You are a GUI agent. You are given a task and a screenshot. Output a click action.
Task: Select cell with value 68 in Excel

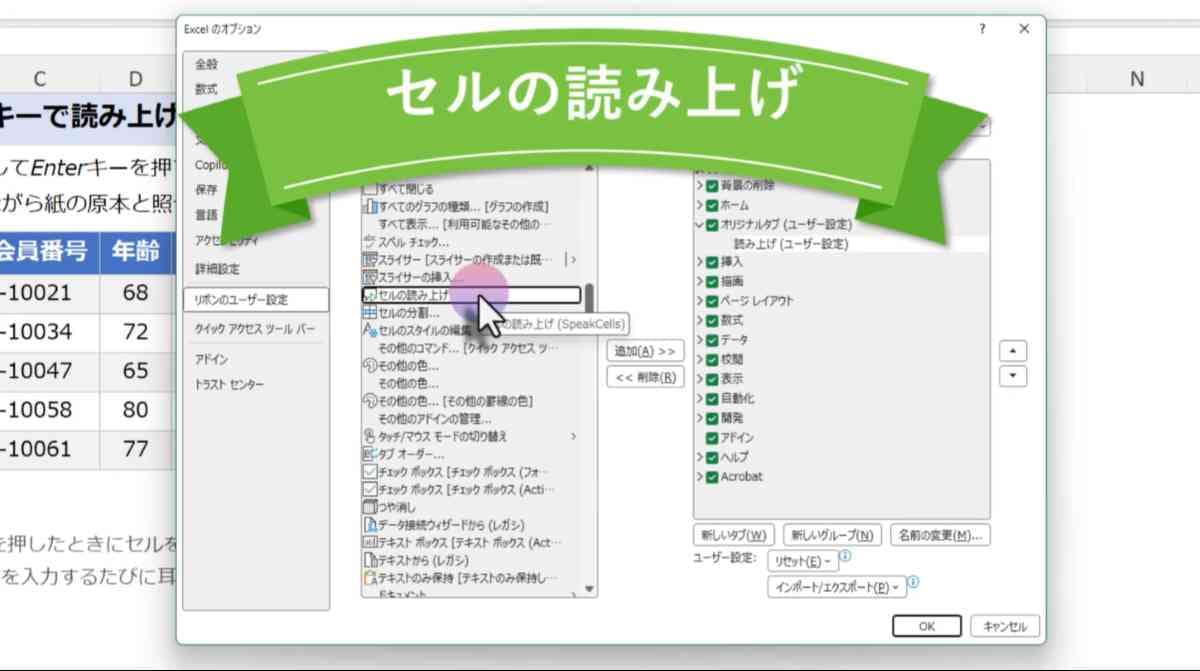pos(136,293)
